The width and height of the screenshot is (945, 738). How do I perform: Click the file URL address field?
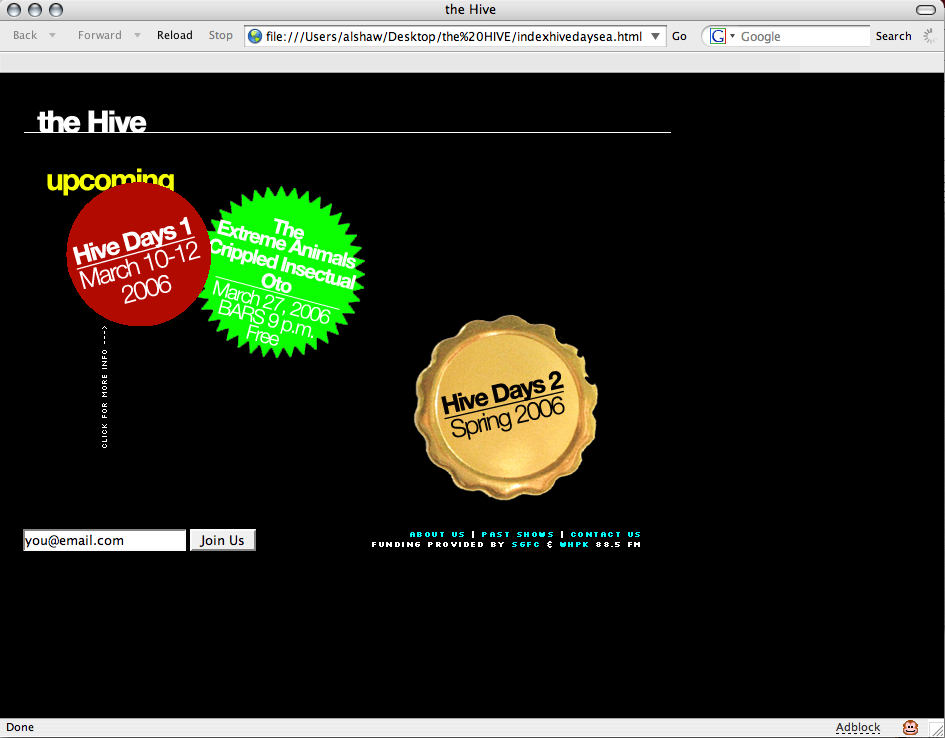point(454,36)
